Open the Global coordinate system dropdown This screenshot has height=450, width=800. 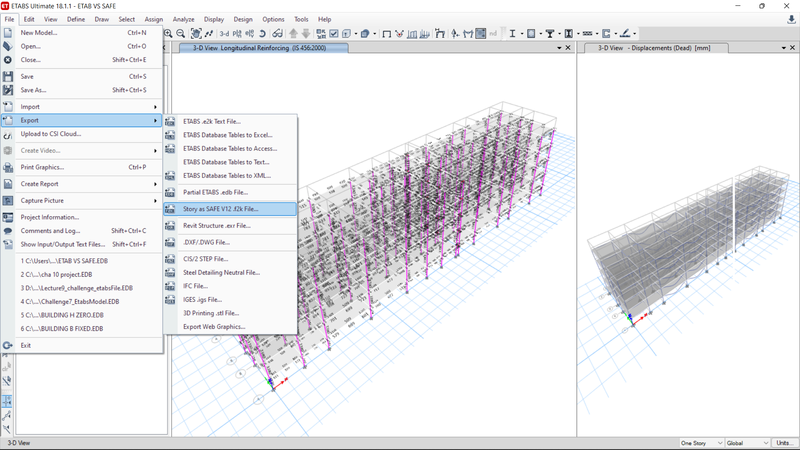[x=766, y=443]
